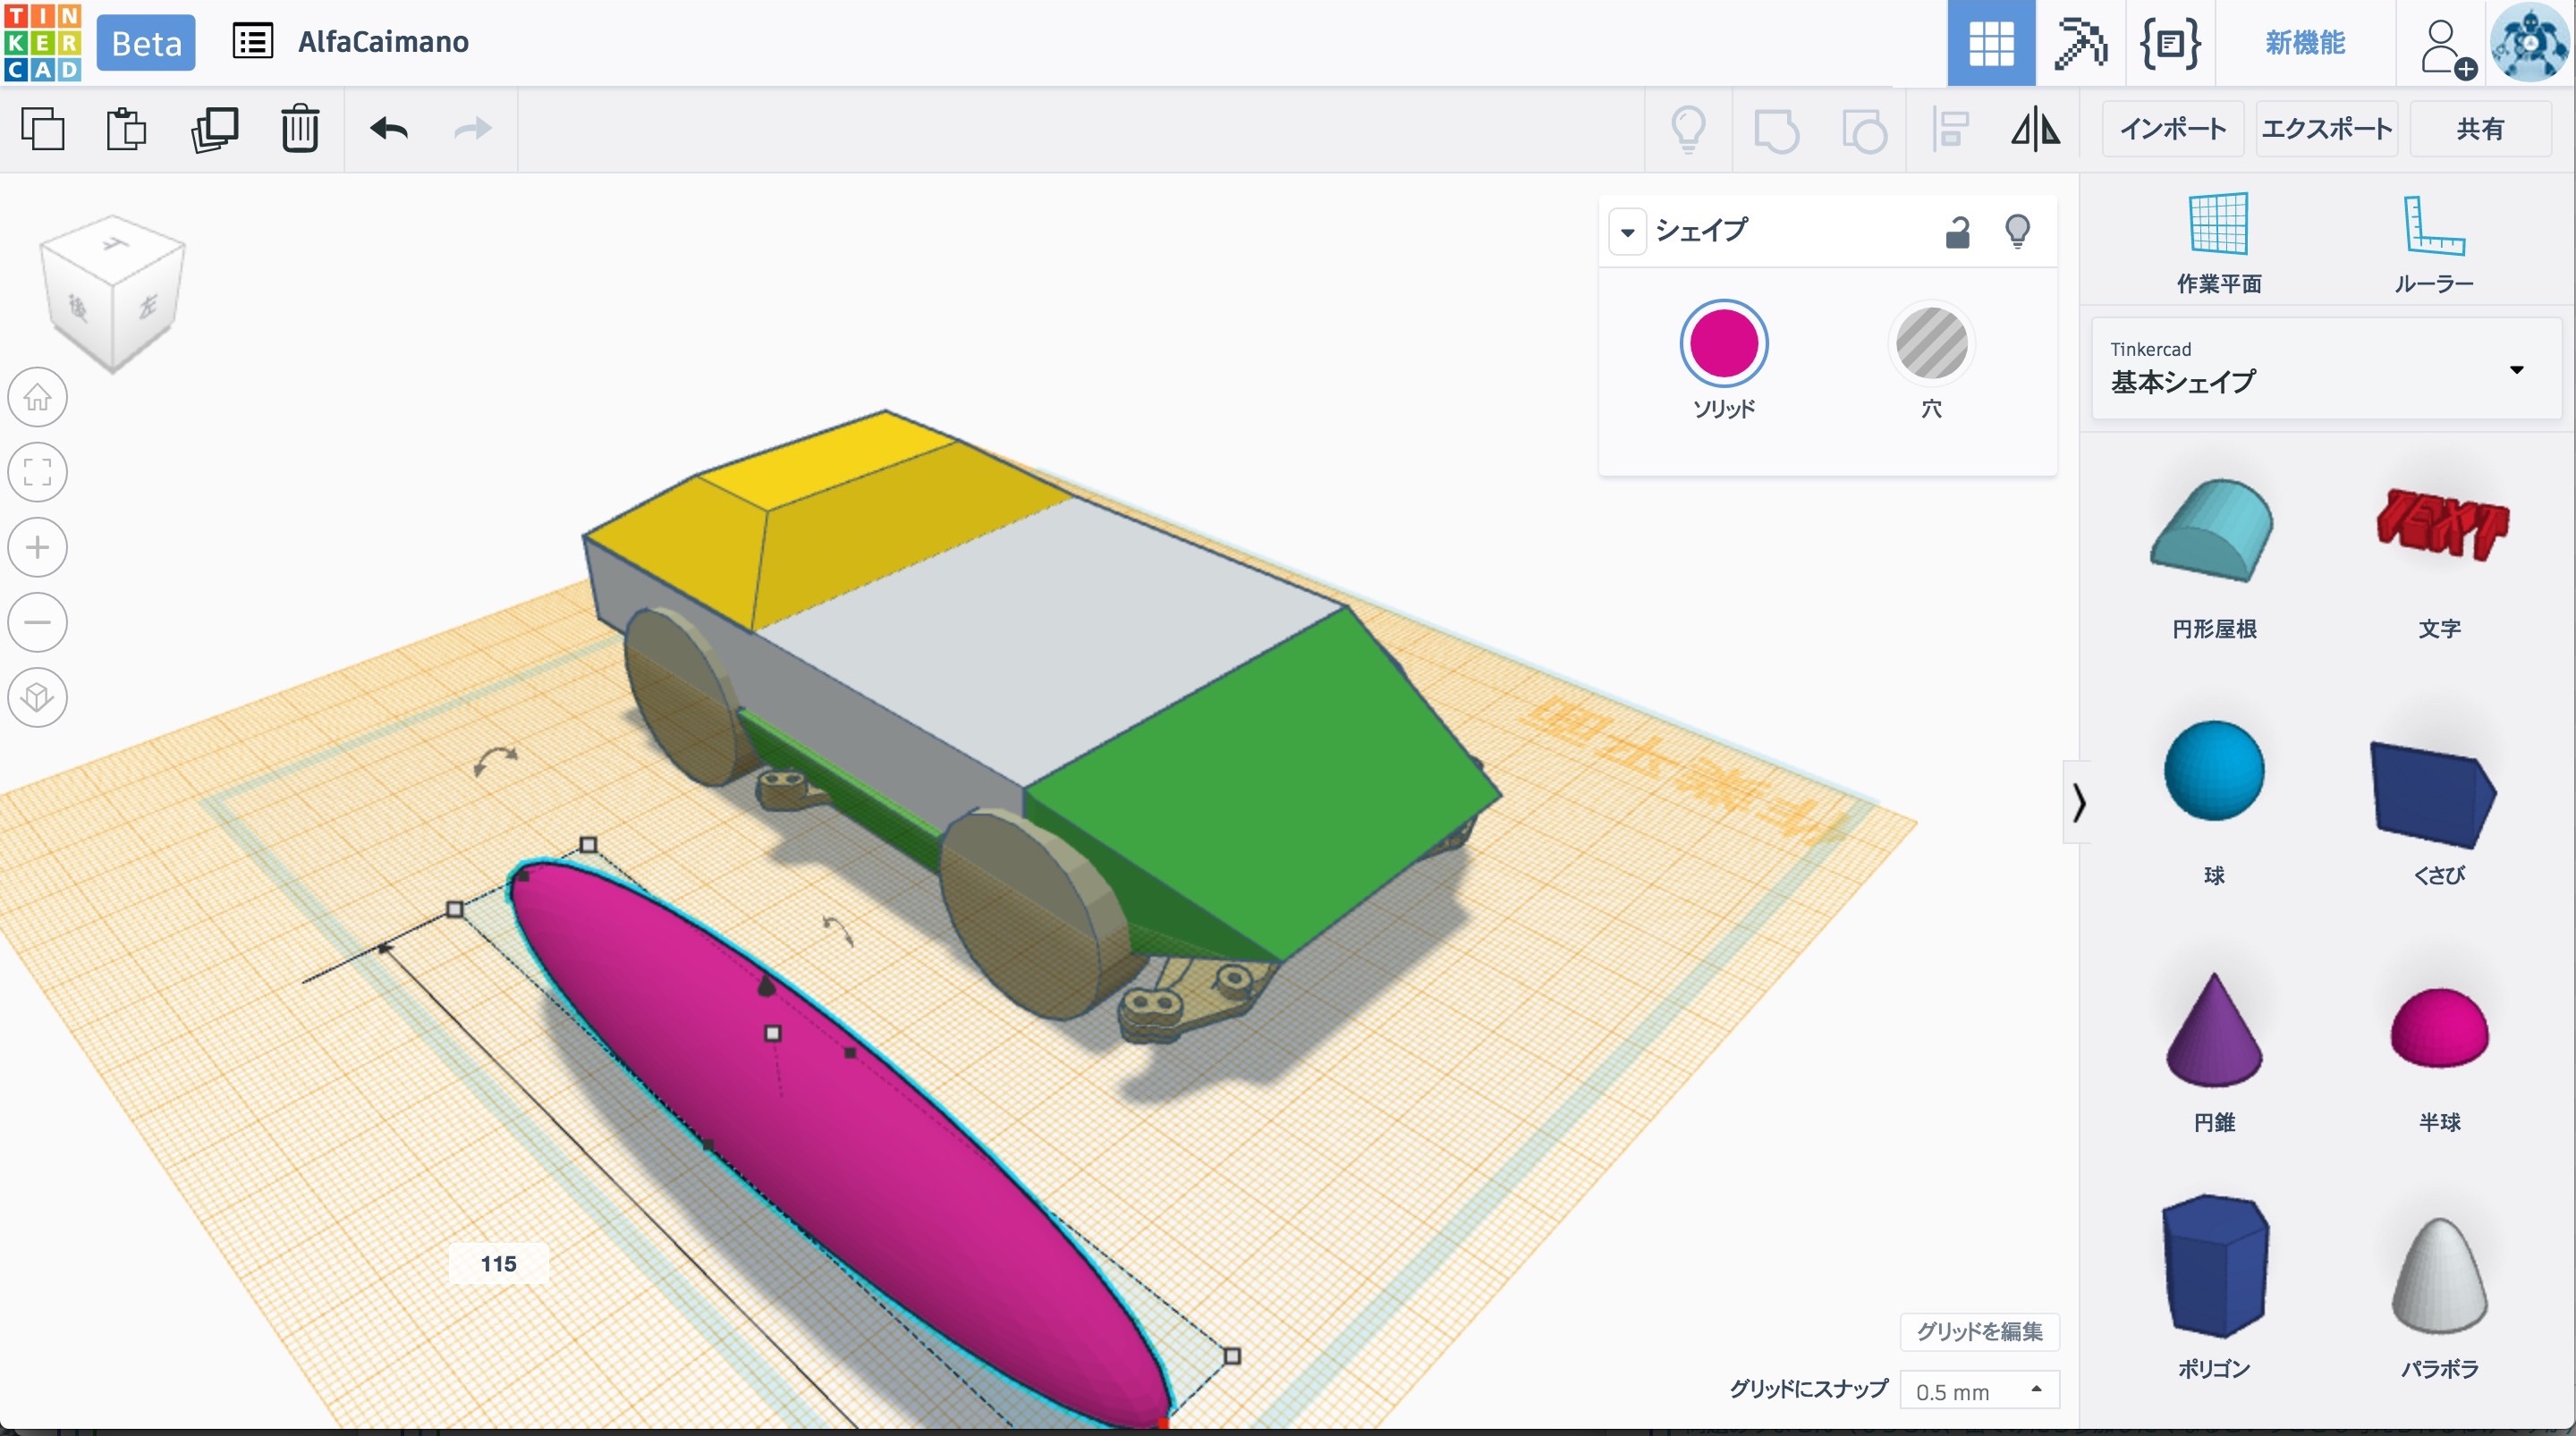Click the Zoom in plus icon

[x=38, y=547]
